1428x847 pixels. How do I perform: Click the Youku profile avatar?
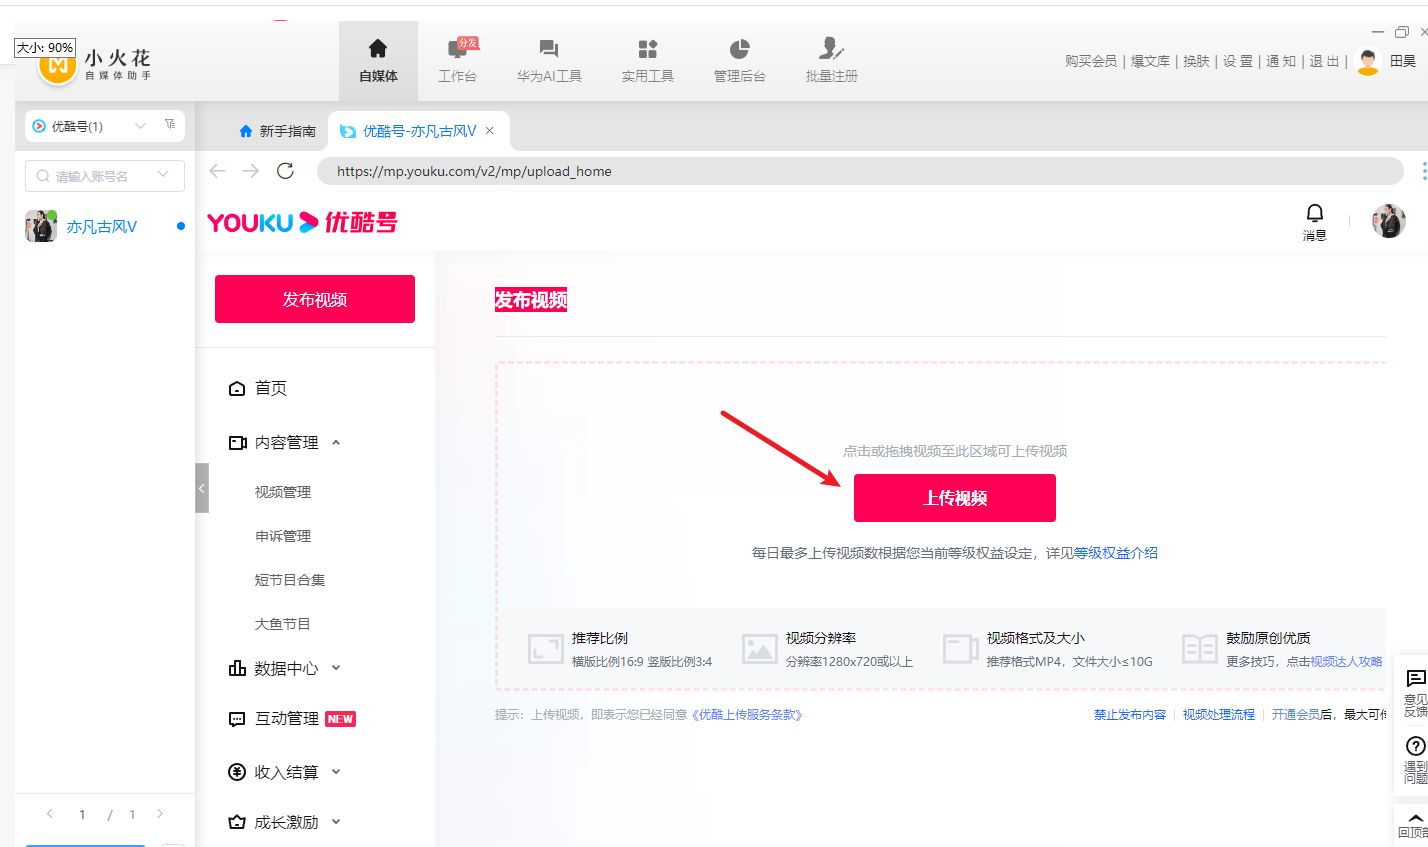click(x=1388, y=221)
